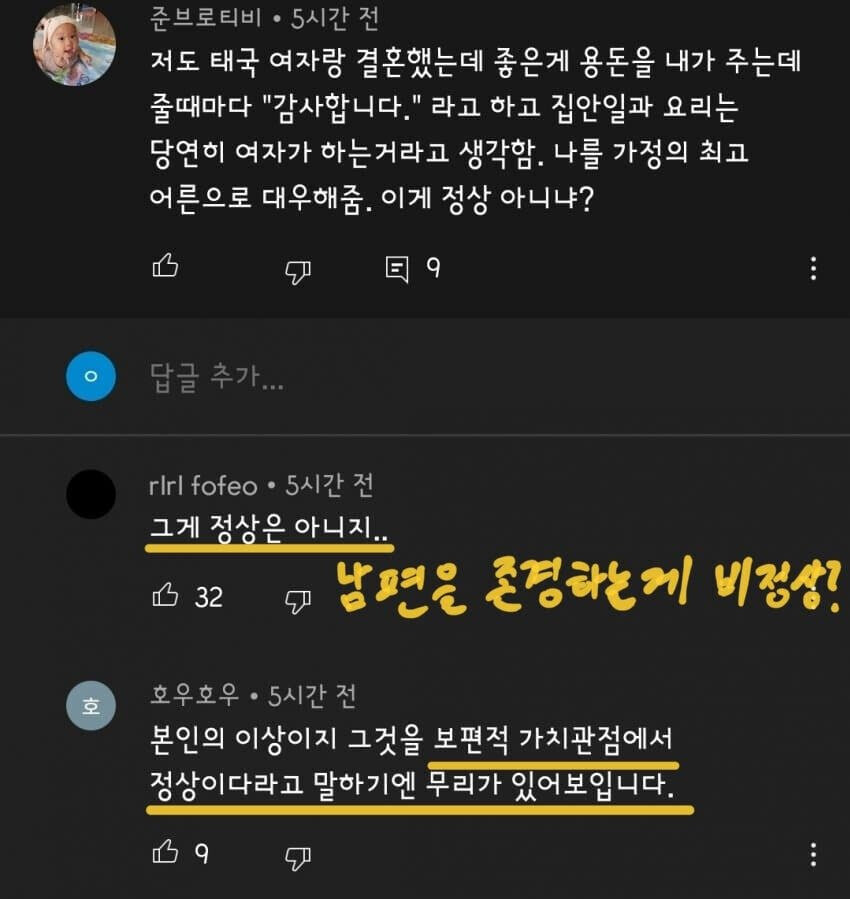Visit rlrl fofeo username link
The width and height of the screenshot is (850, 899).
coord(203,486)
